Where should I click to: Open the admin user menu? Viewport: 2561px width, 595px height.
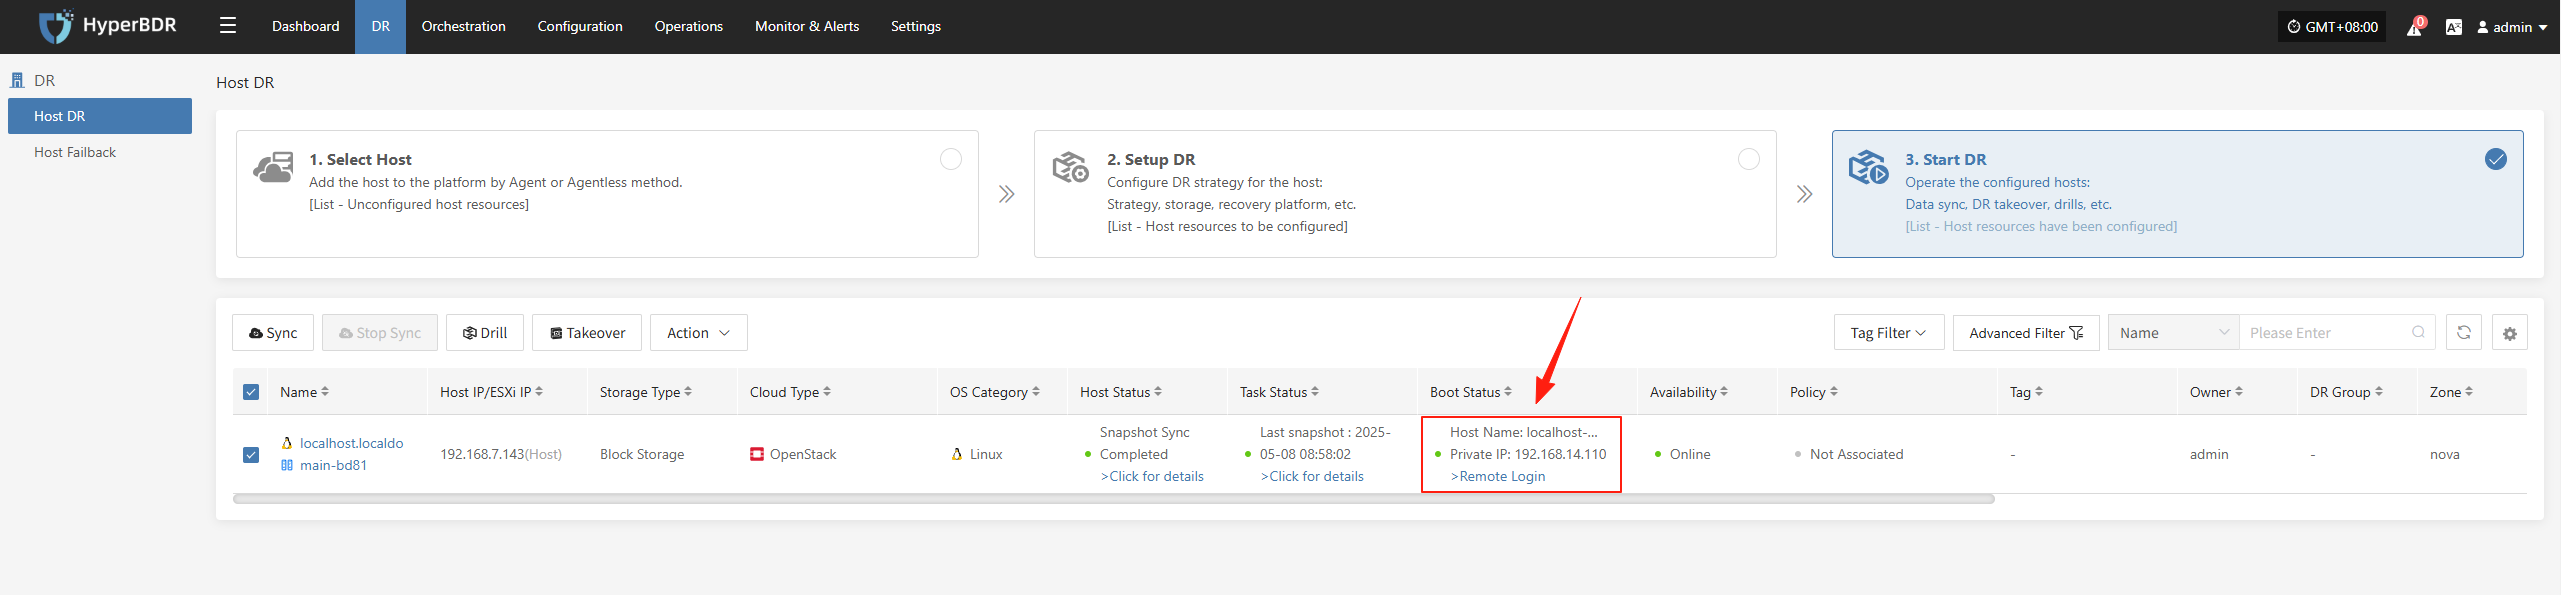click(x=2511, y=27)
